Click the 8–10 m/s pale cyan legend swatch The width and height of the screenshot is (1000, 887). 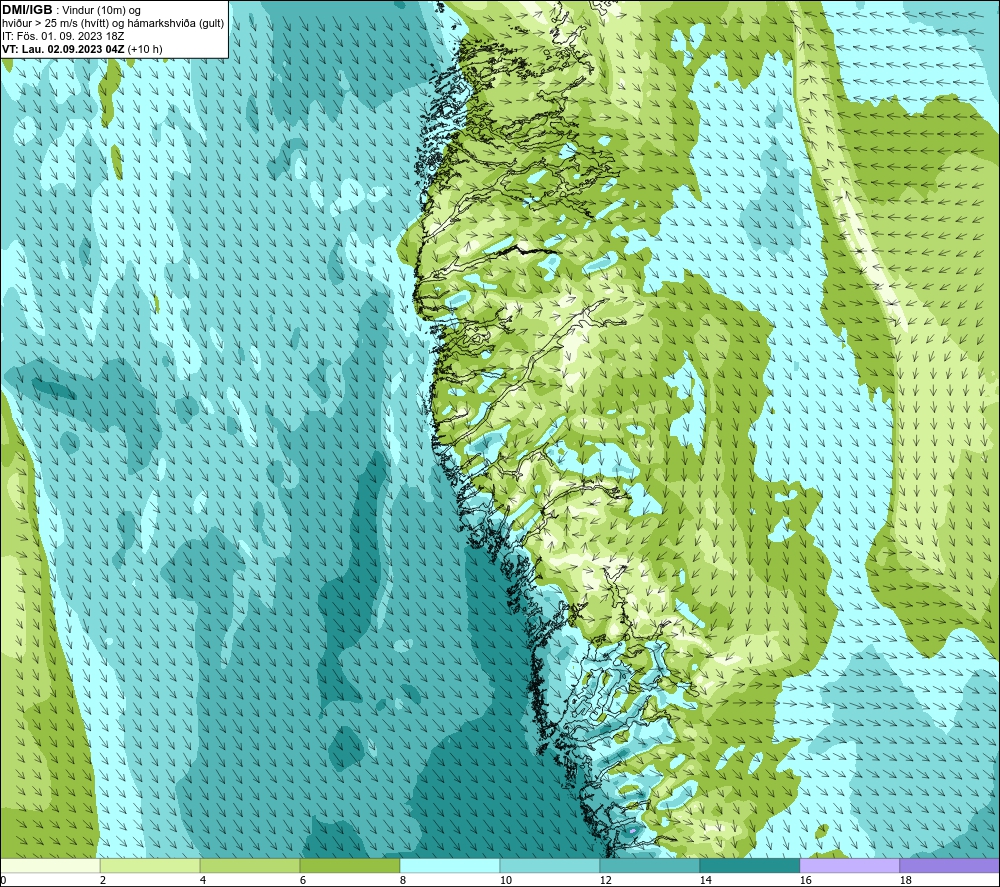coord(450,866)
